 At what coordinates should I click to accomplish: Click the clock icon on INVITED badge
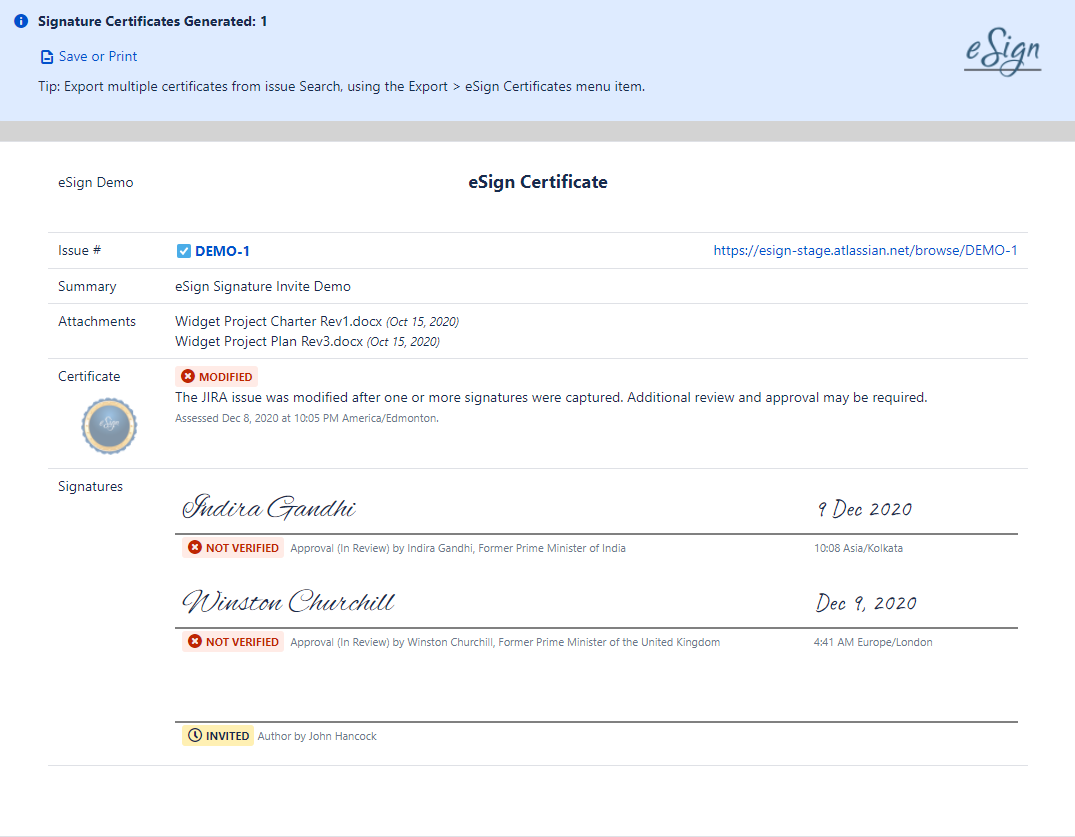(195, 736)
